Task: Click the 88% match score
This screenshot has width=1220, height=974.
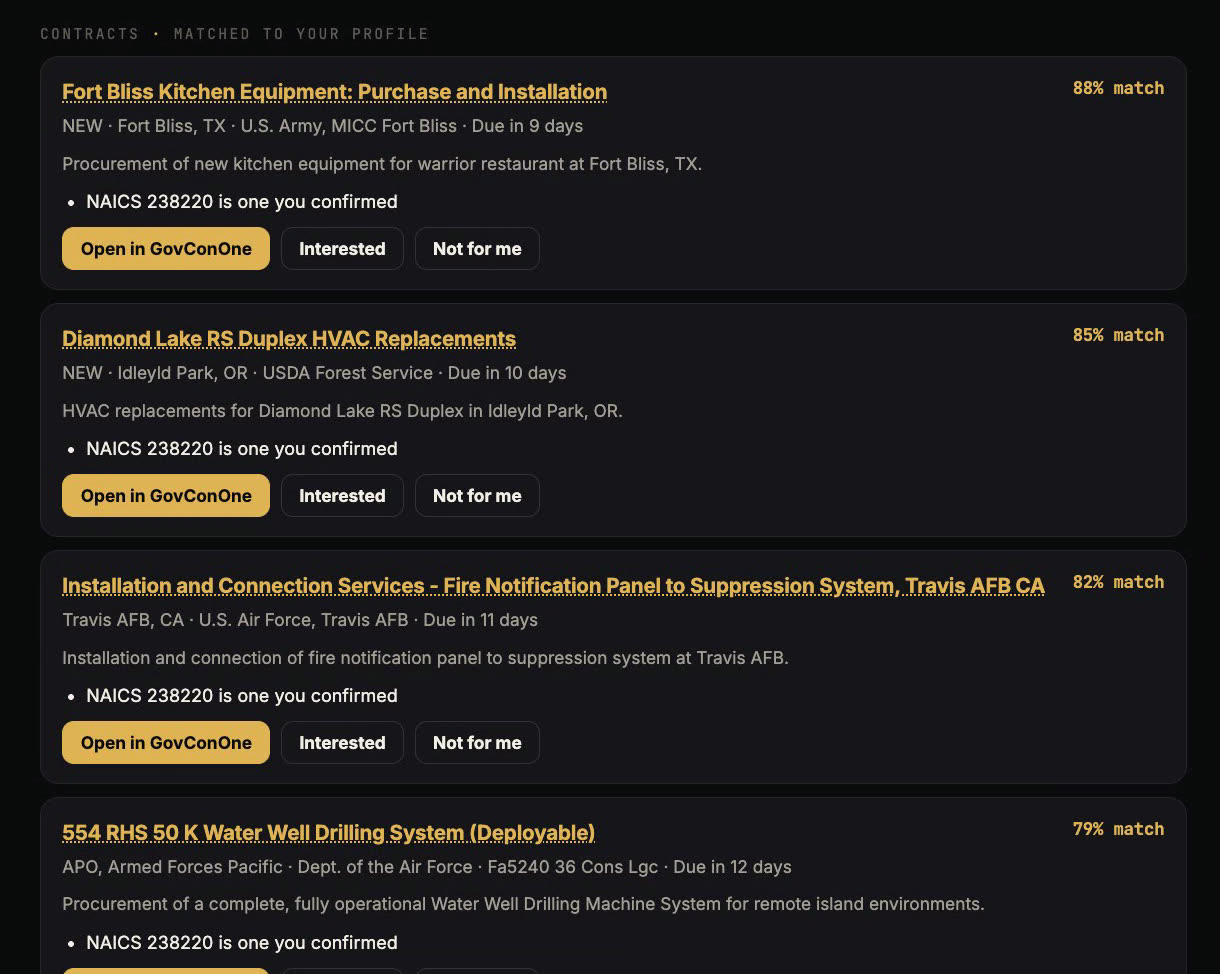Action: (1118, 88)
